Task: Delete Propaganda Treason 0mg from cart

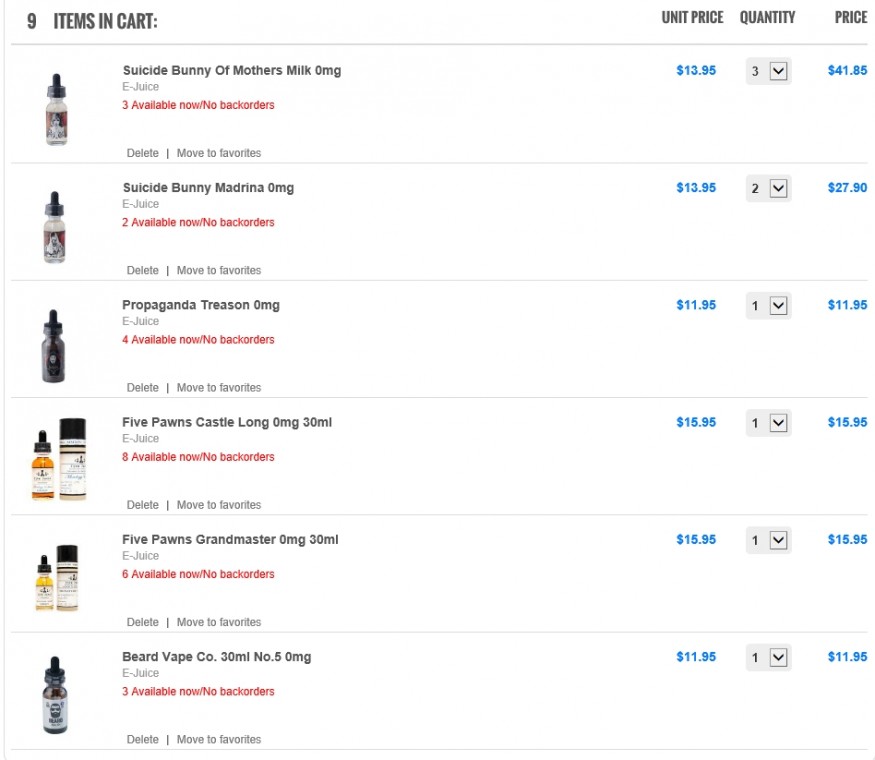Action: coord(142,387)
